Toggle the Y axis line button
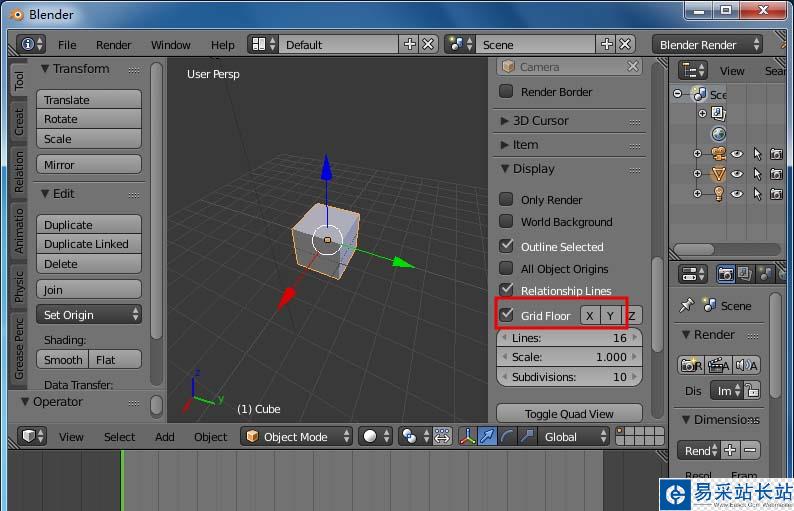 point(610,316)
